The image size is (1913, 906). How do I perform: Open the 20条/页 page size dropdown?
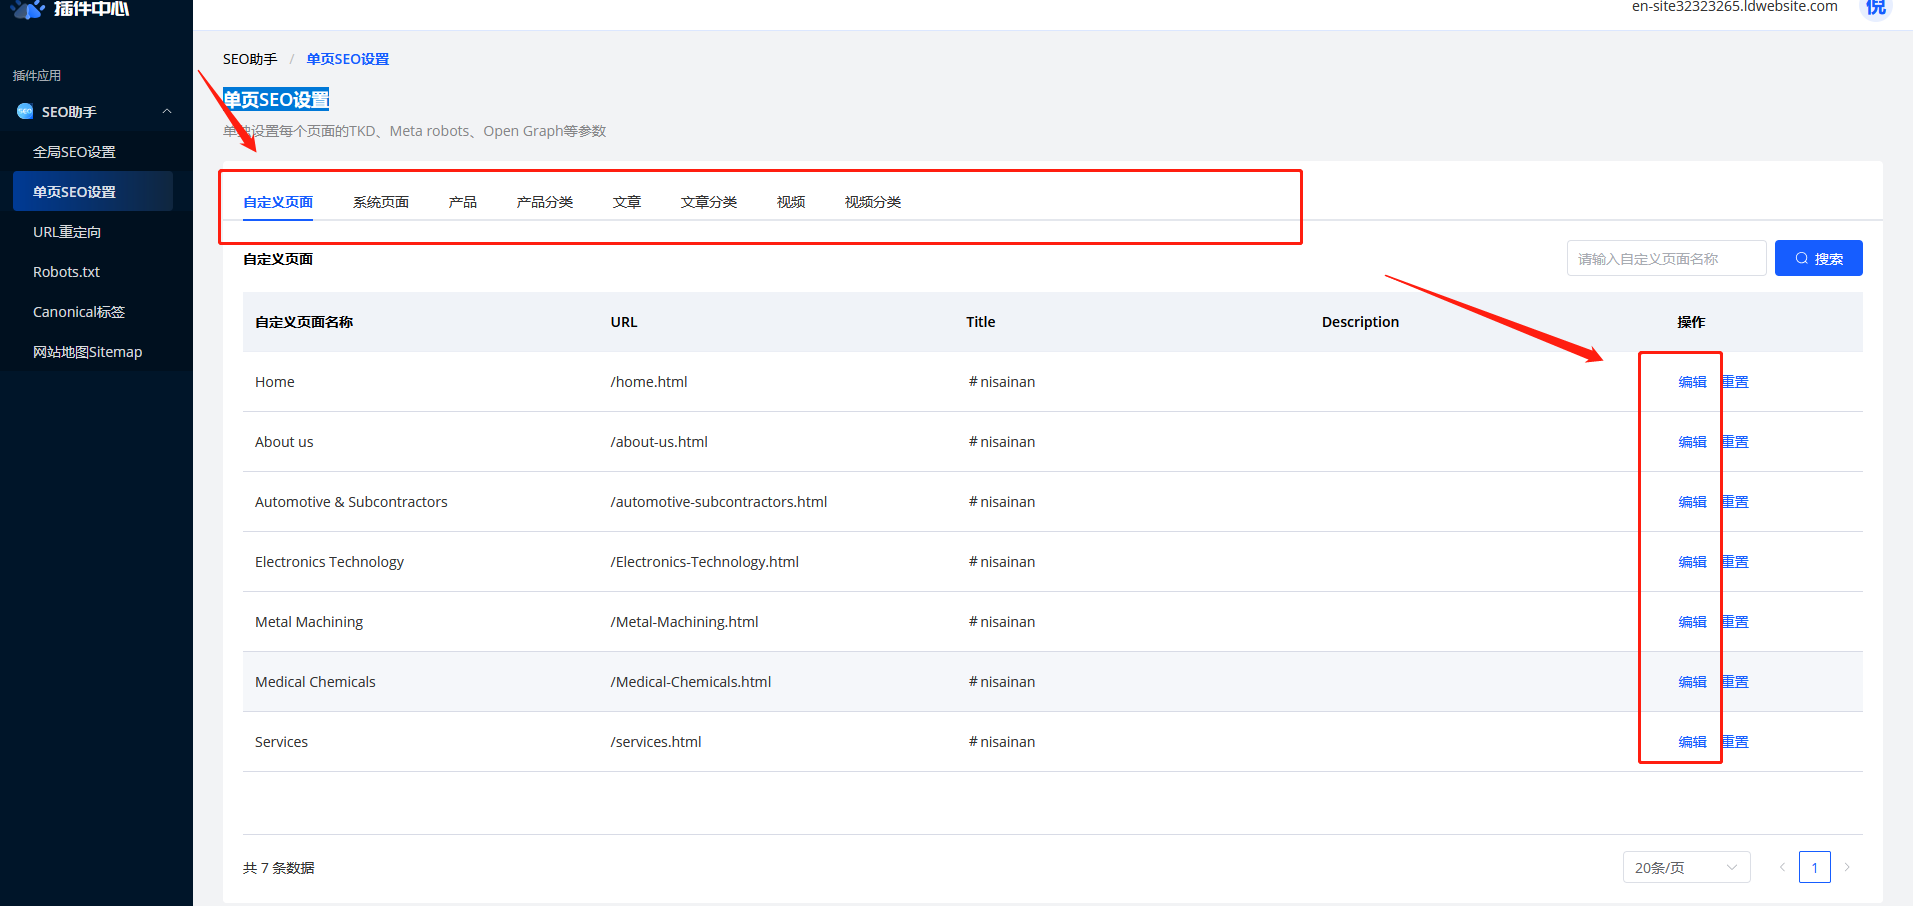(x=1686, y=867)
